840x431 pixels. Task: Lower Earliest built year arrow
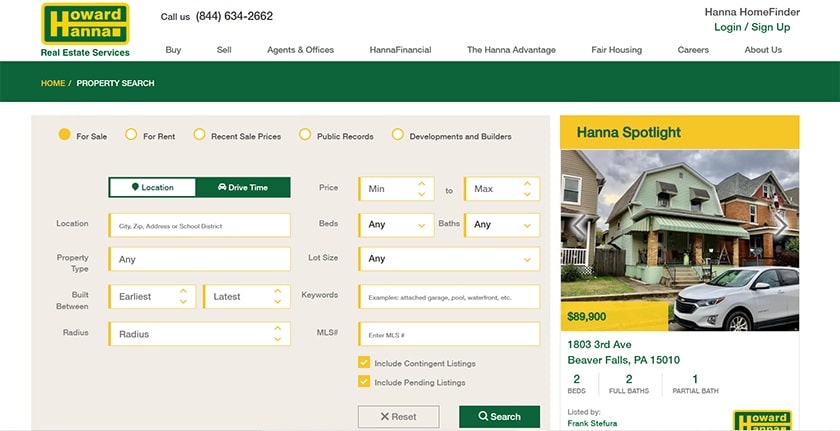183,302
